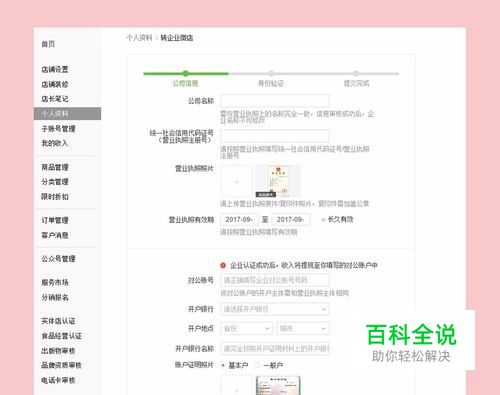Open 子账号管理 in the sidebar
Image resolution: width=500 pixels, height=395 pixels.
(58, 129)
